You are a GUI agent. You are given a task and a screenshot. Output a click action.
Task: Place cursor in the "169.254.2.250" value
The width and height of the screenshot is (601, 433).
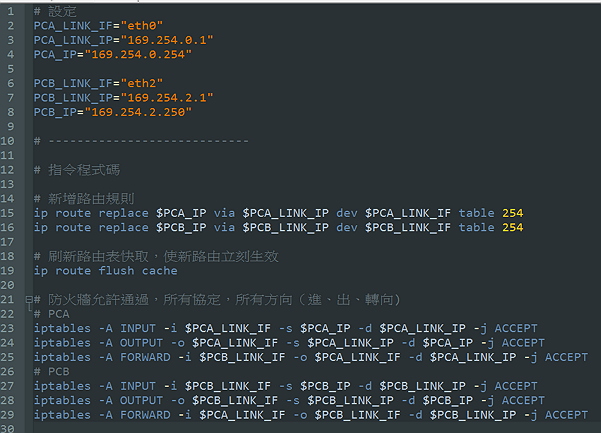pos(138,112)
